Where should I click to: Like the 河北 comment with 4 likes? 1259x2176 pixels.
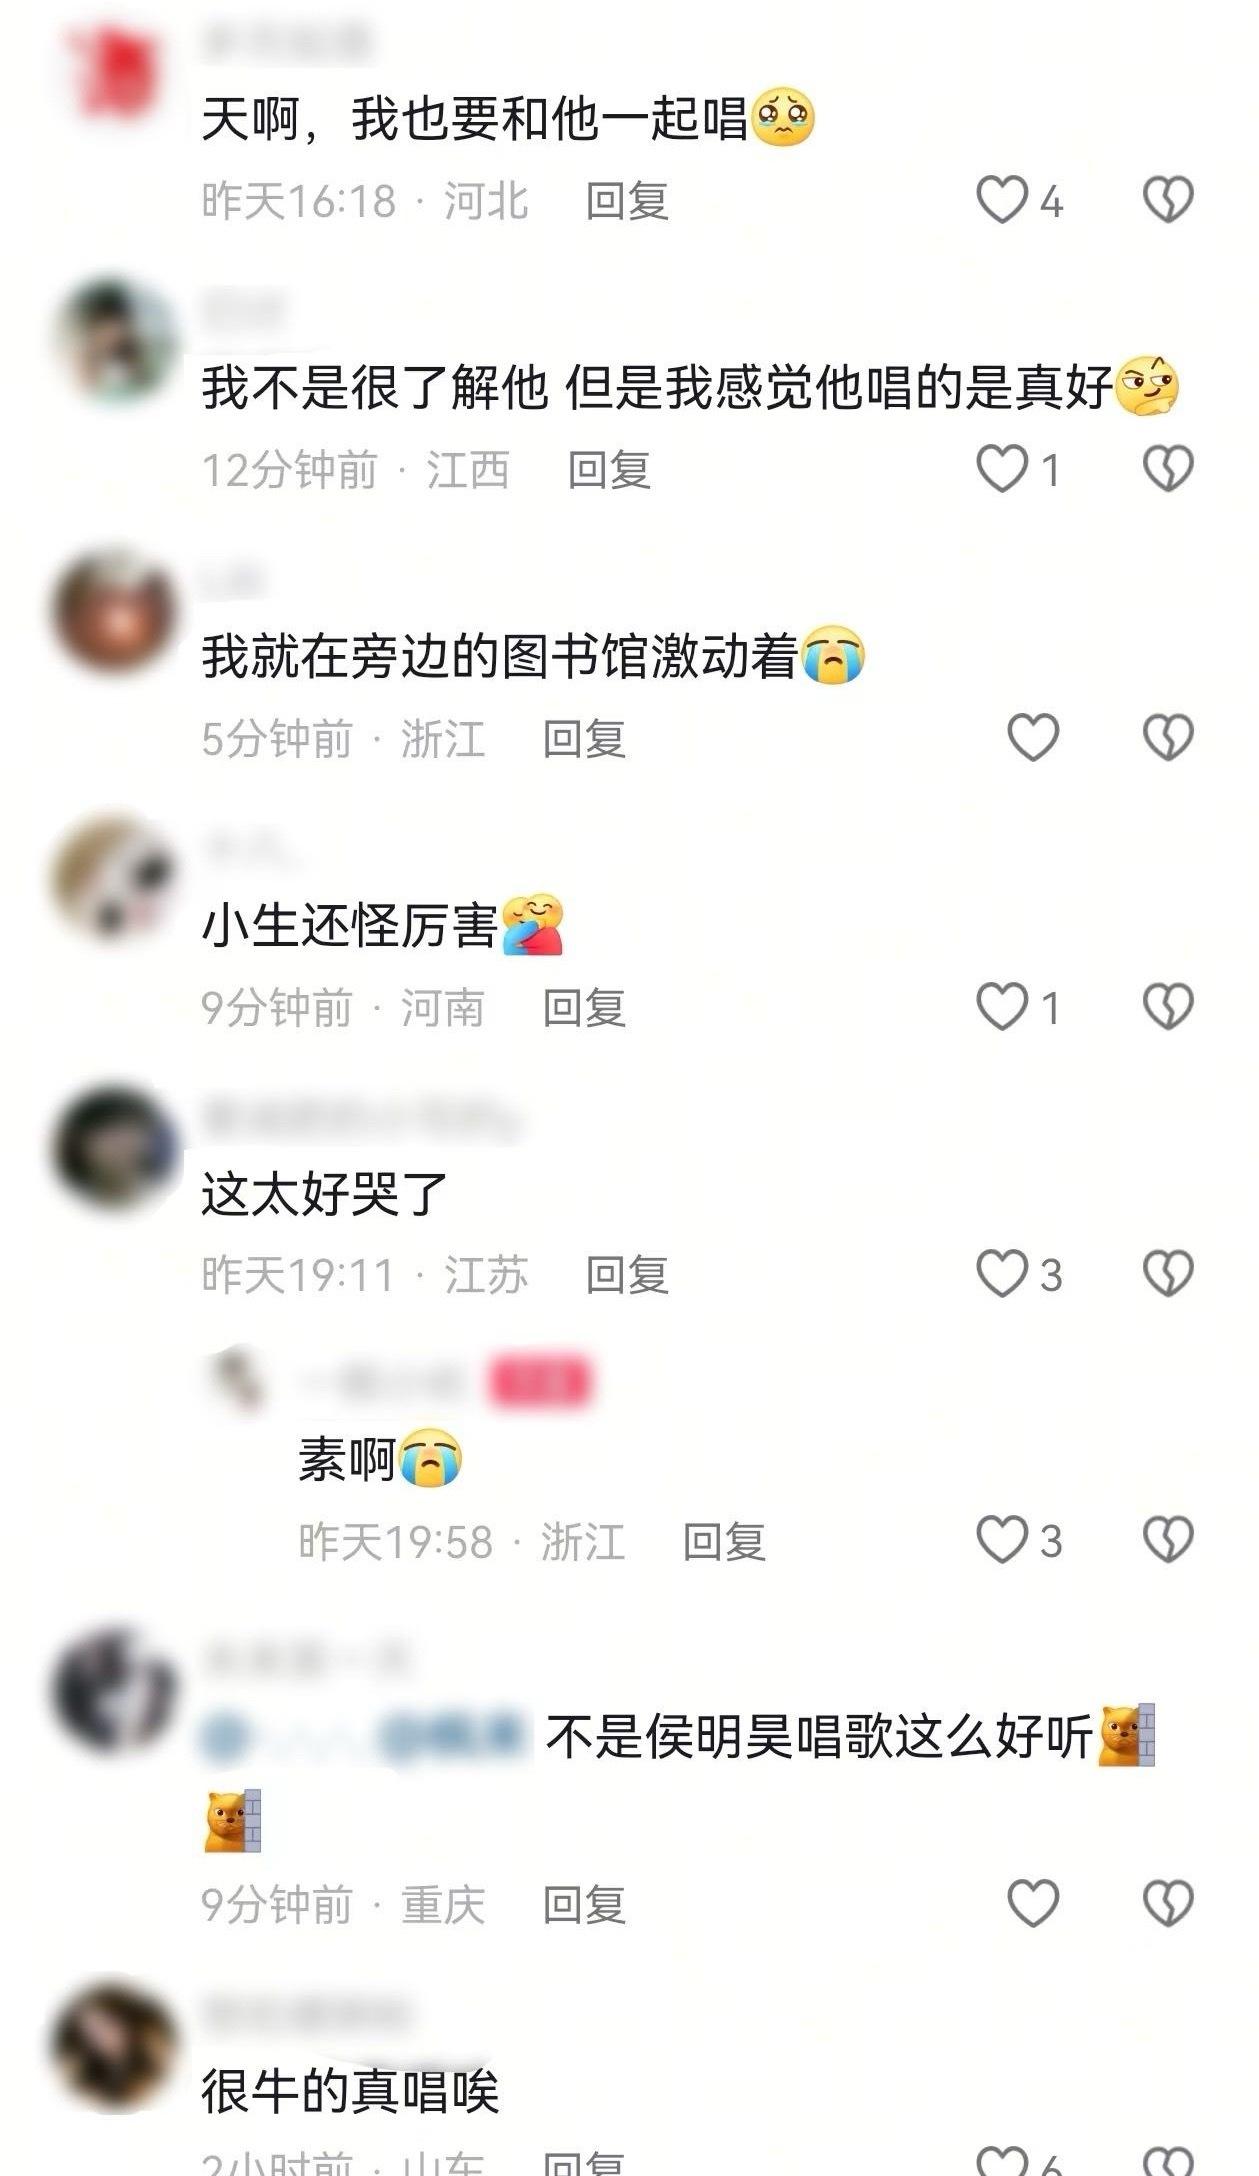(x=1002, y=199)
